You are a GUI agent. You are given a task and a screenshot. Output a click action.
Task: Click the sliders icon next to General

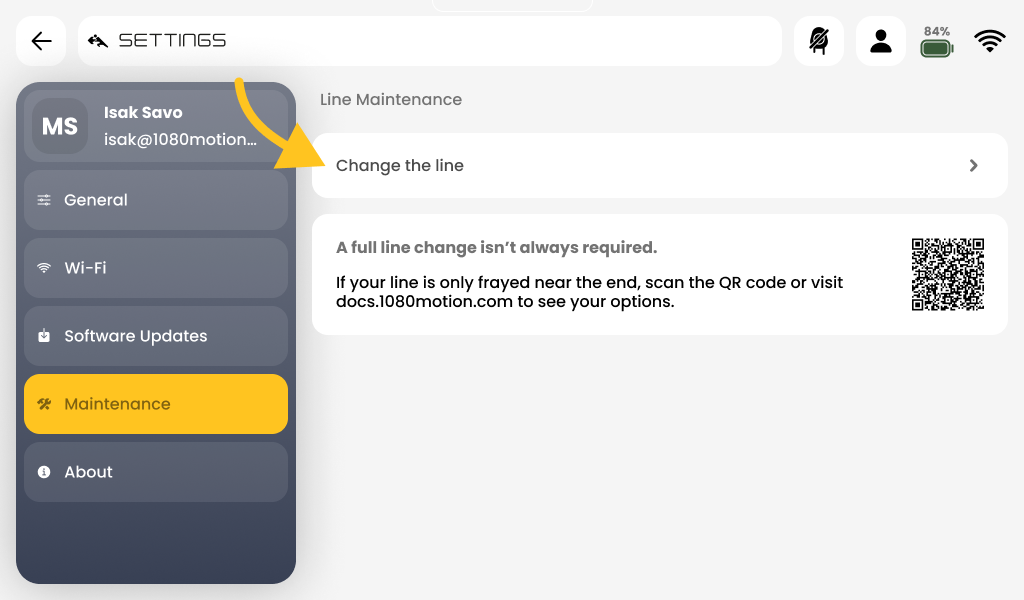click(x=44, y=200)
